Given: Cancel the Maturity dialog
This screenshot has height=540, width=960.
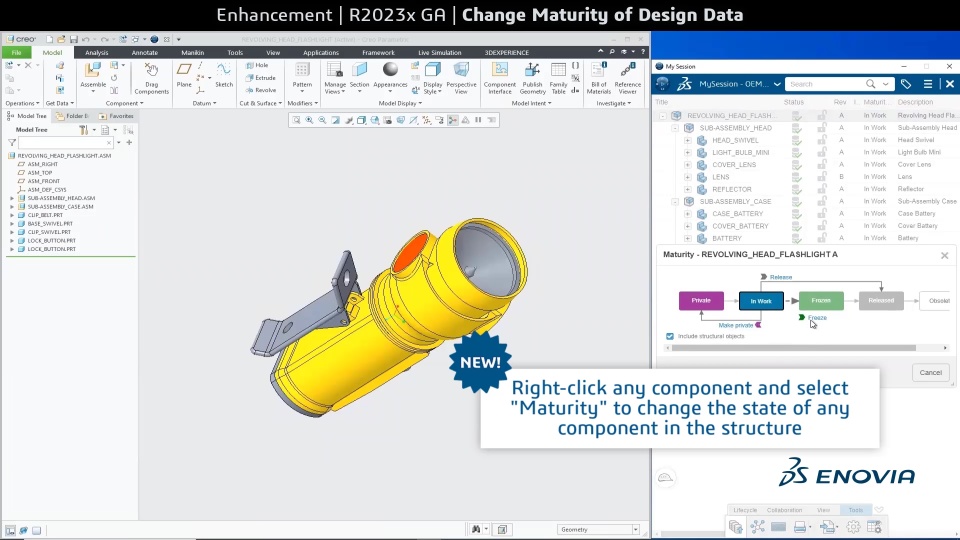Looking at the screenshot, I should click(930, 372).
